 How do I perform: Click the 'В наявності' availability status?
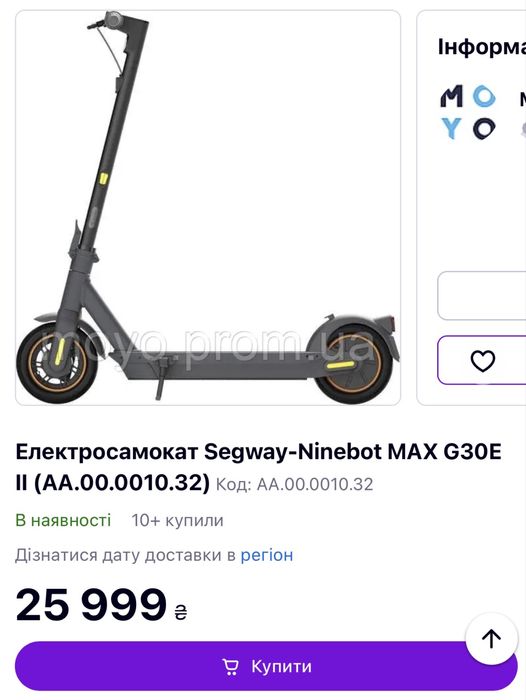(63, 521)
